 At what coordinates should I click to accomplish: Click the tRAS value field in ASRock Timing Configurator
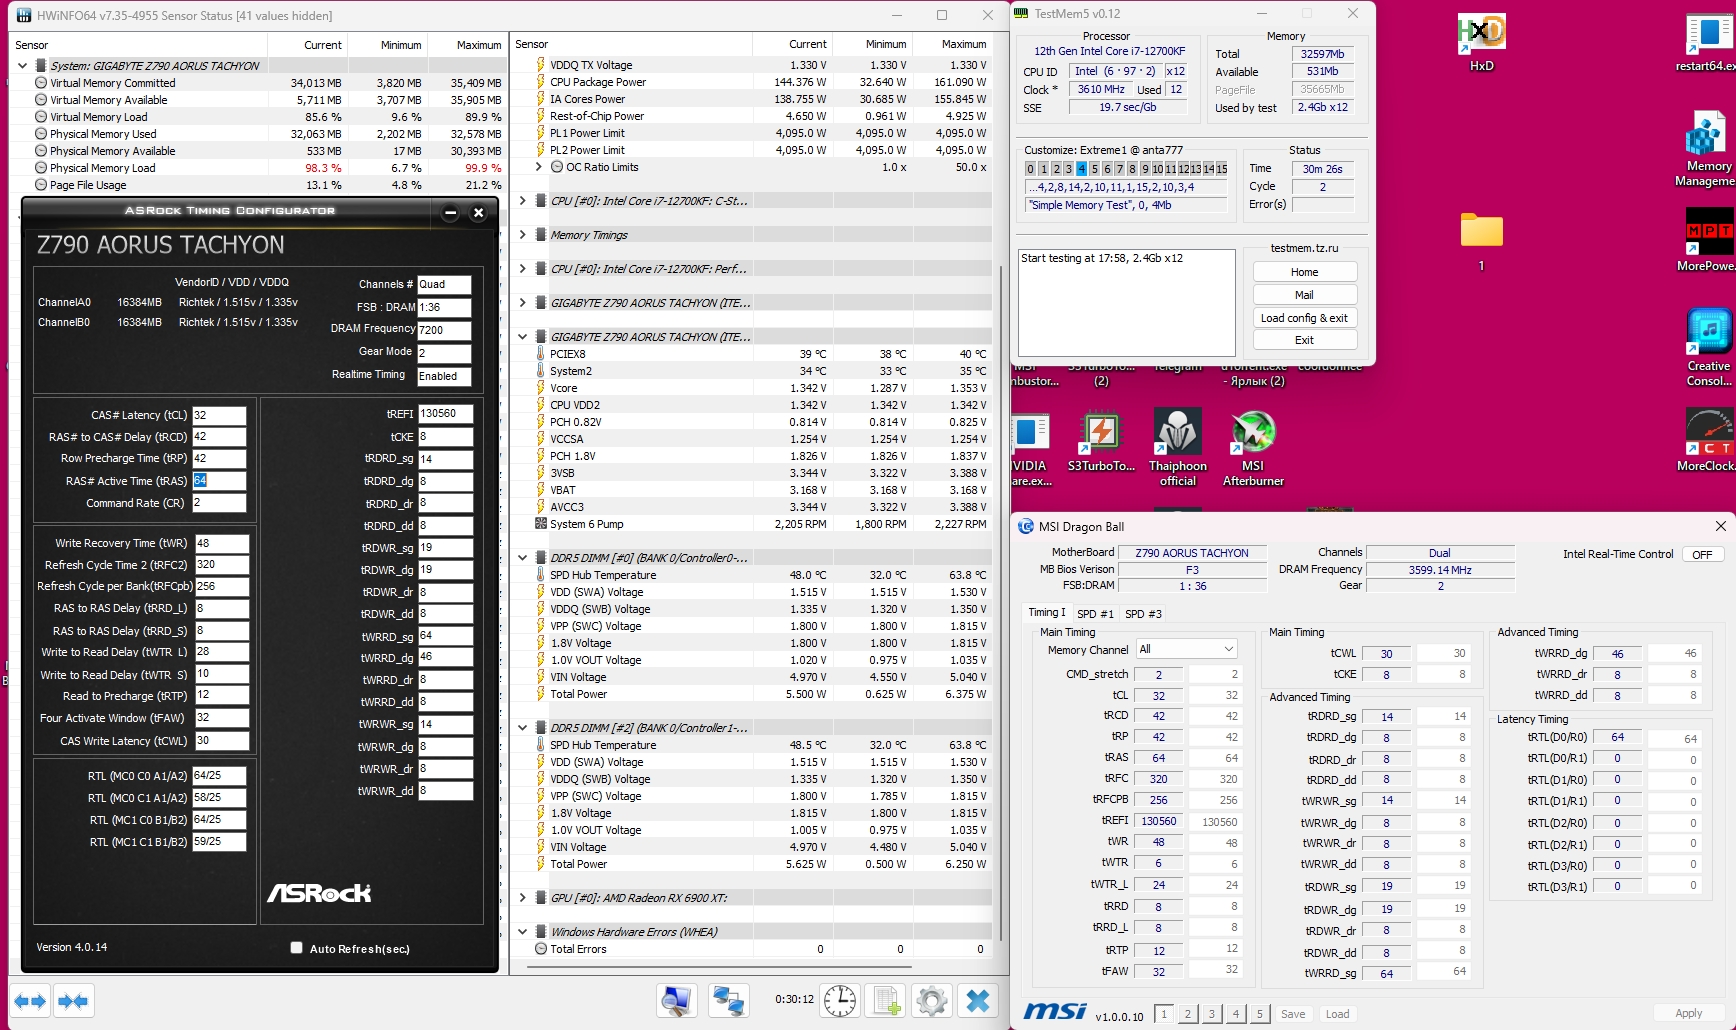pyautogui.click(x=219, y=481)
